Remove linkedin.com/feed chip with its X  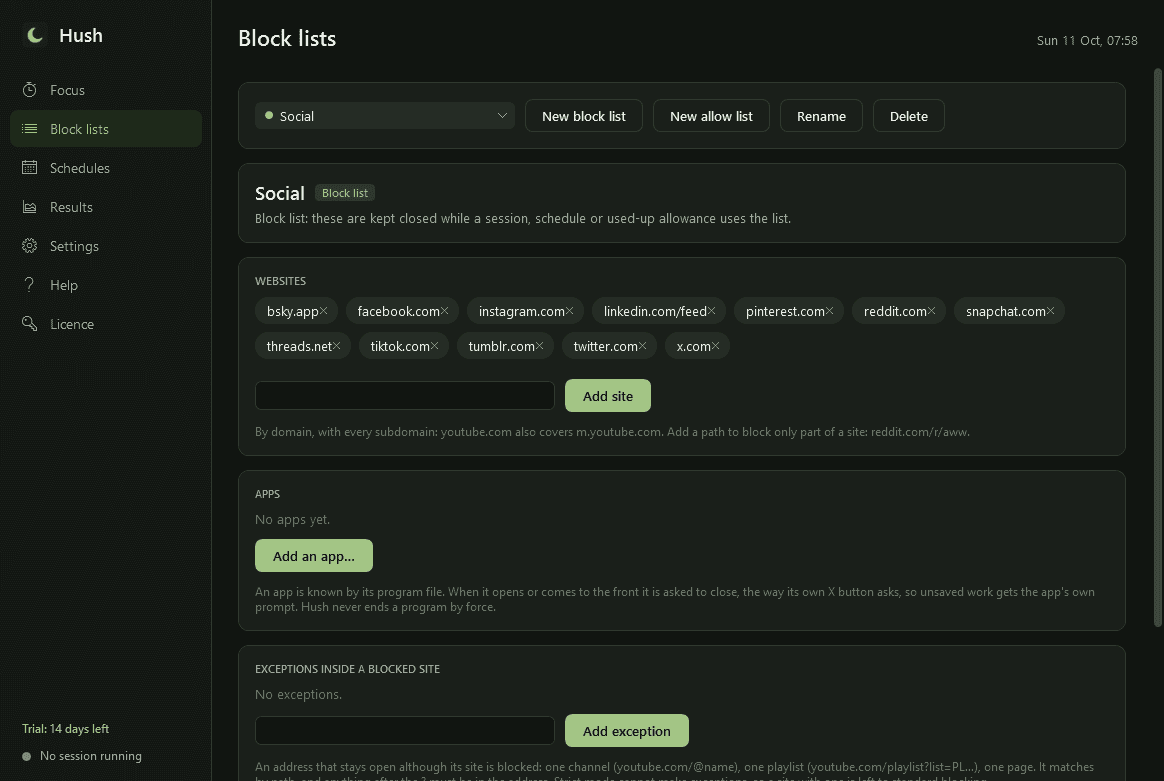(x=712, y=311)
